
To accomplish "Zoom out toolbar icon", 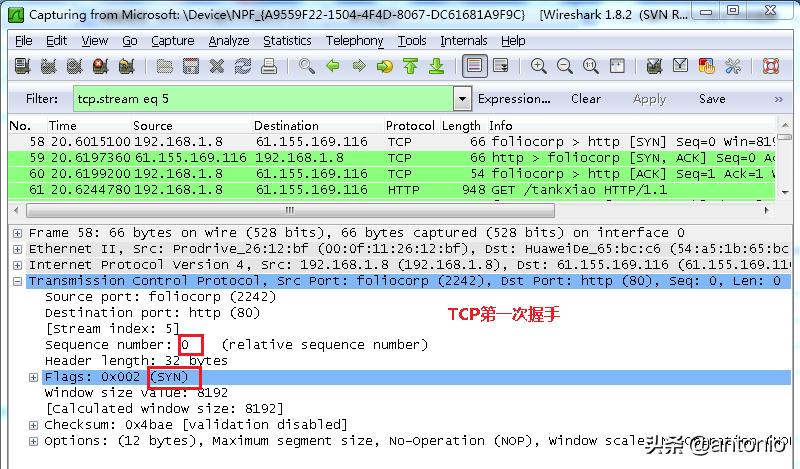I will [564, 66].
